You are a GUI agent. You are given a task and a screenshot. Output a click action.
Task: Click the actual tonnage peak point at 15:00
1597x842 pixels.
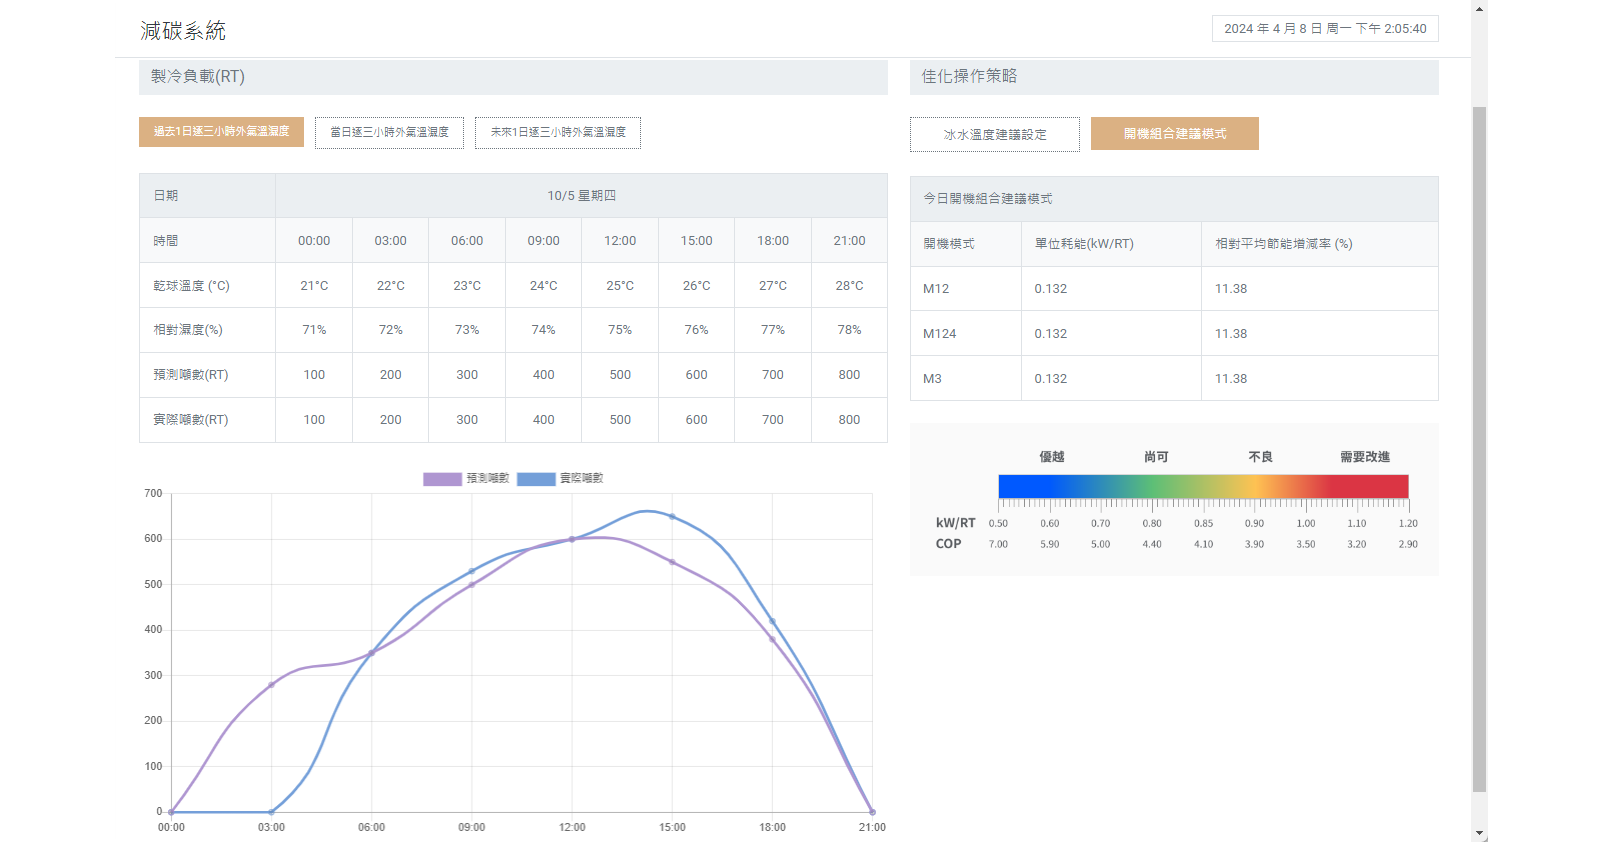point(672,517)
